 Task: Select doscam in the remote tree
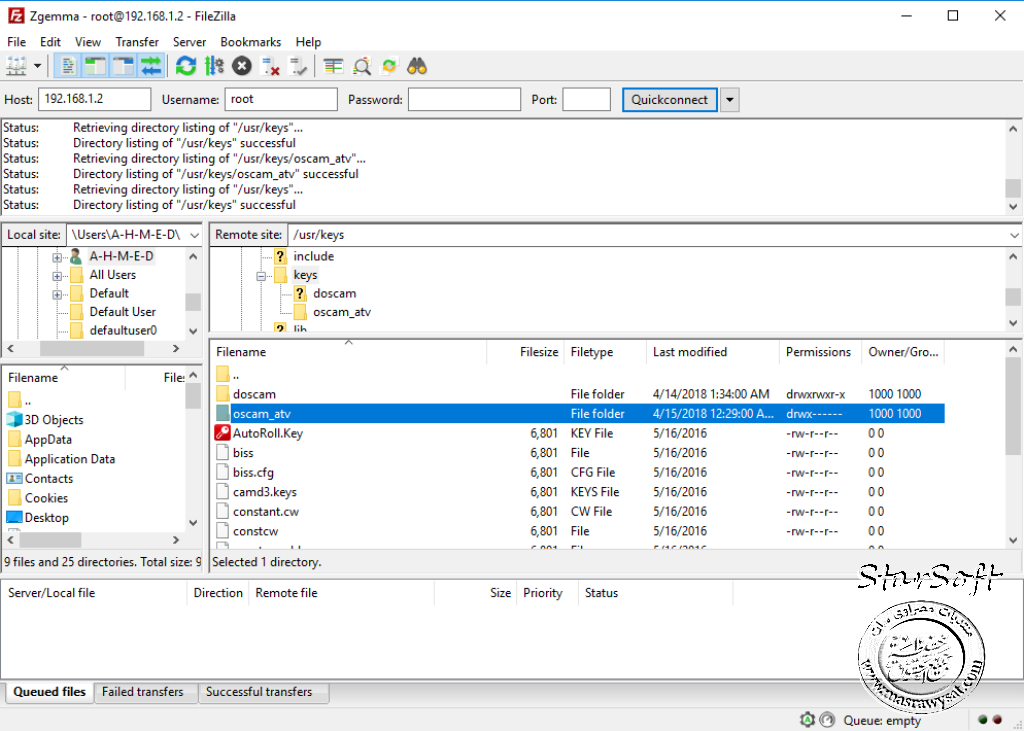coord(334,293)
